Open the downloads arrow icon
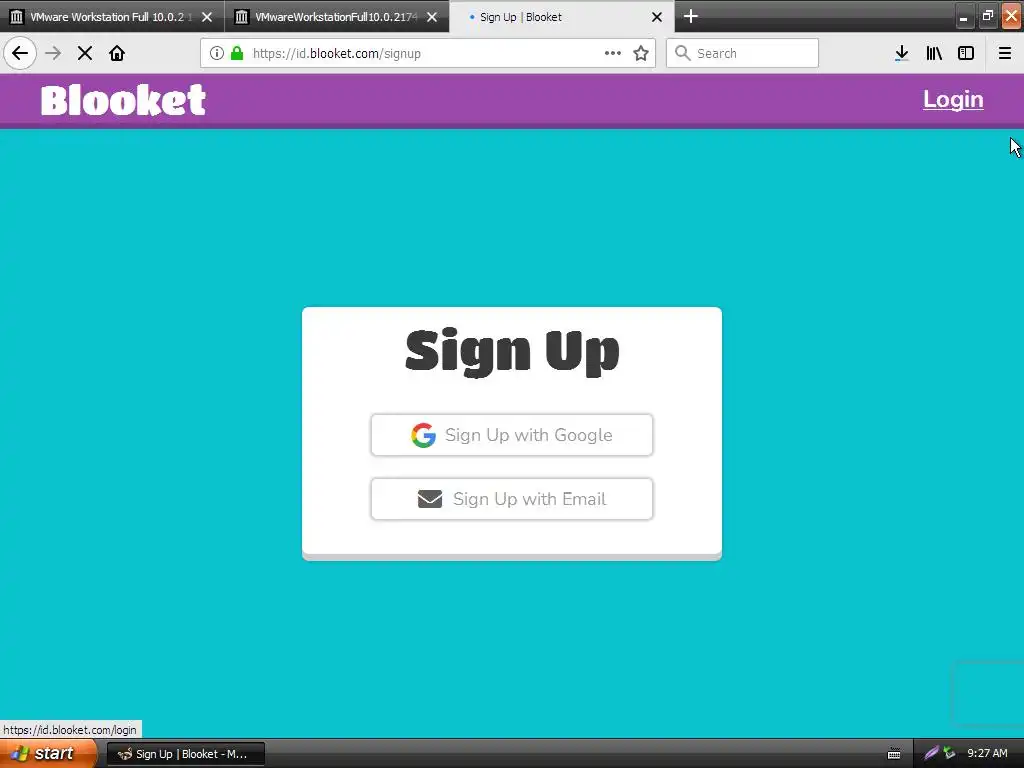The height and width of the screenshot is (768, 1024). 902,53
